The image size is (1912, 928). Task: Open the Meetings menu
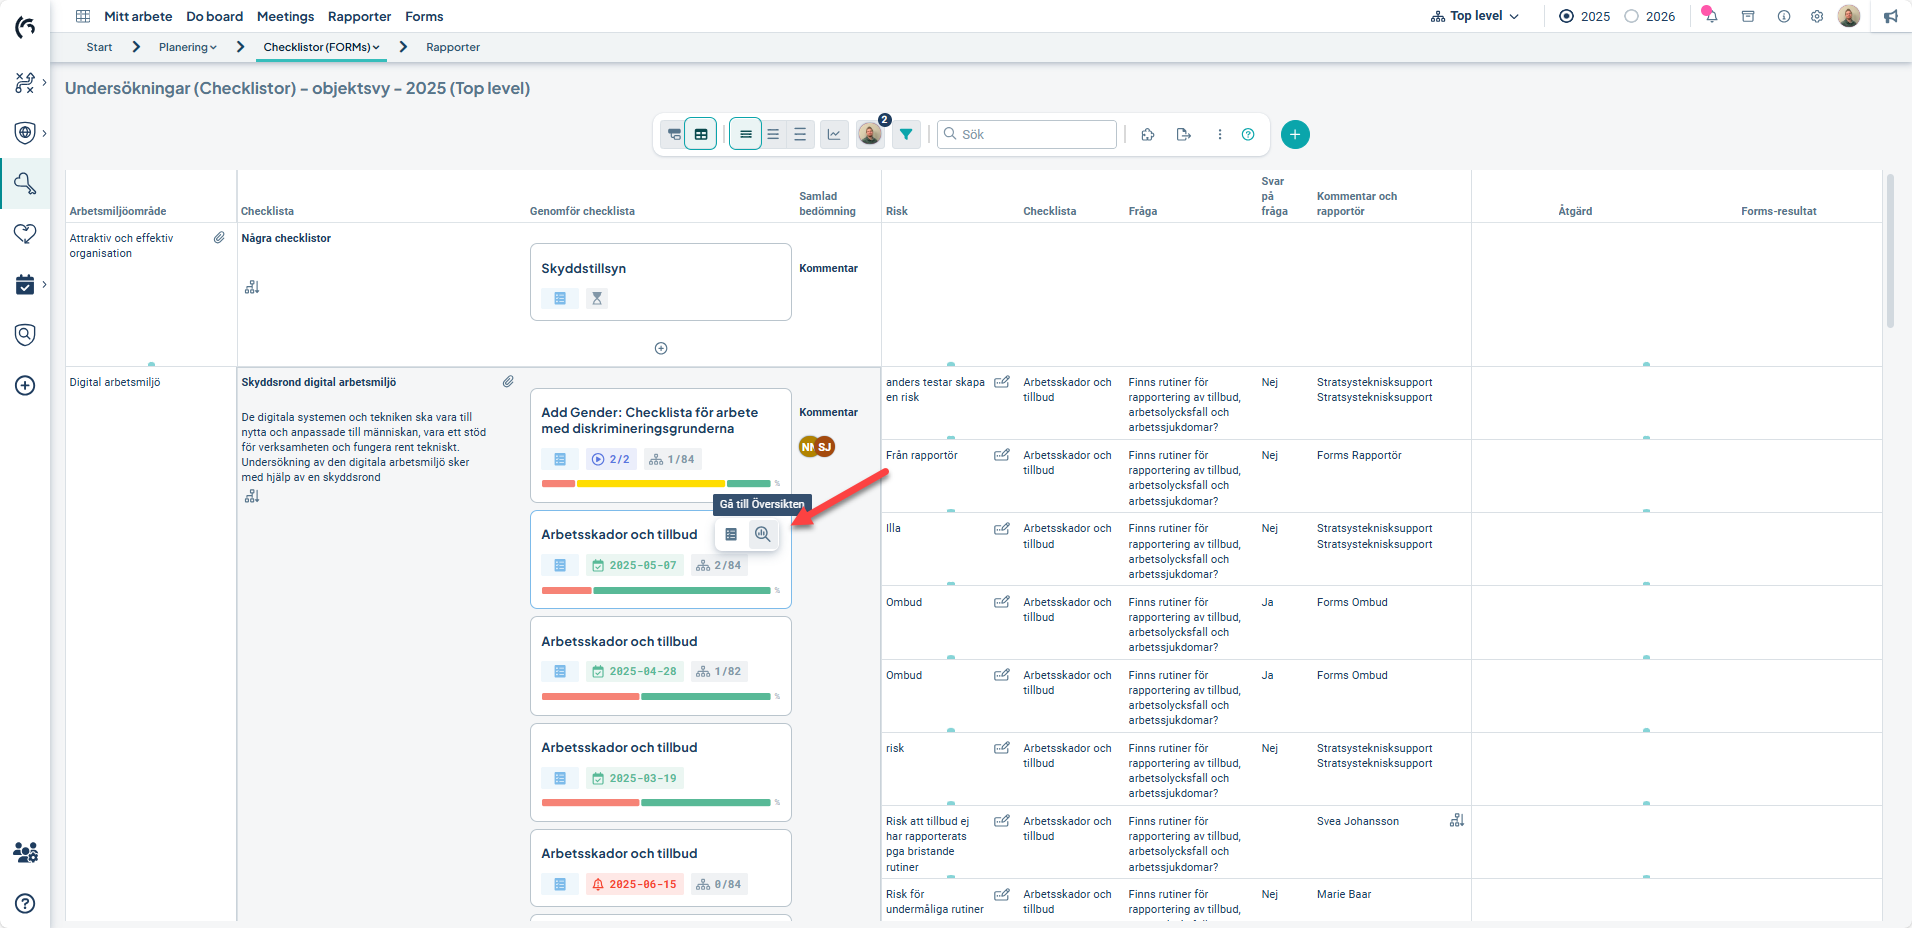click(x=285, y=16)
